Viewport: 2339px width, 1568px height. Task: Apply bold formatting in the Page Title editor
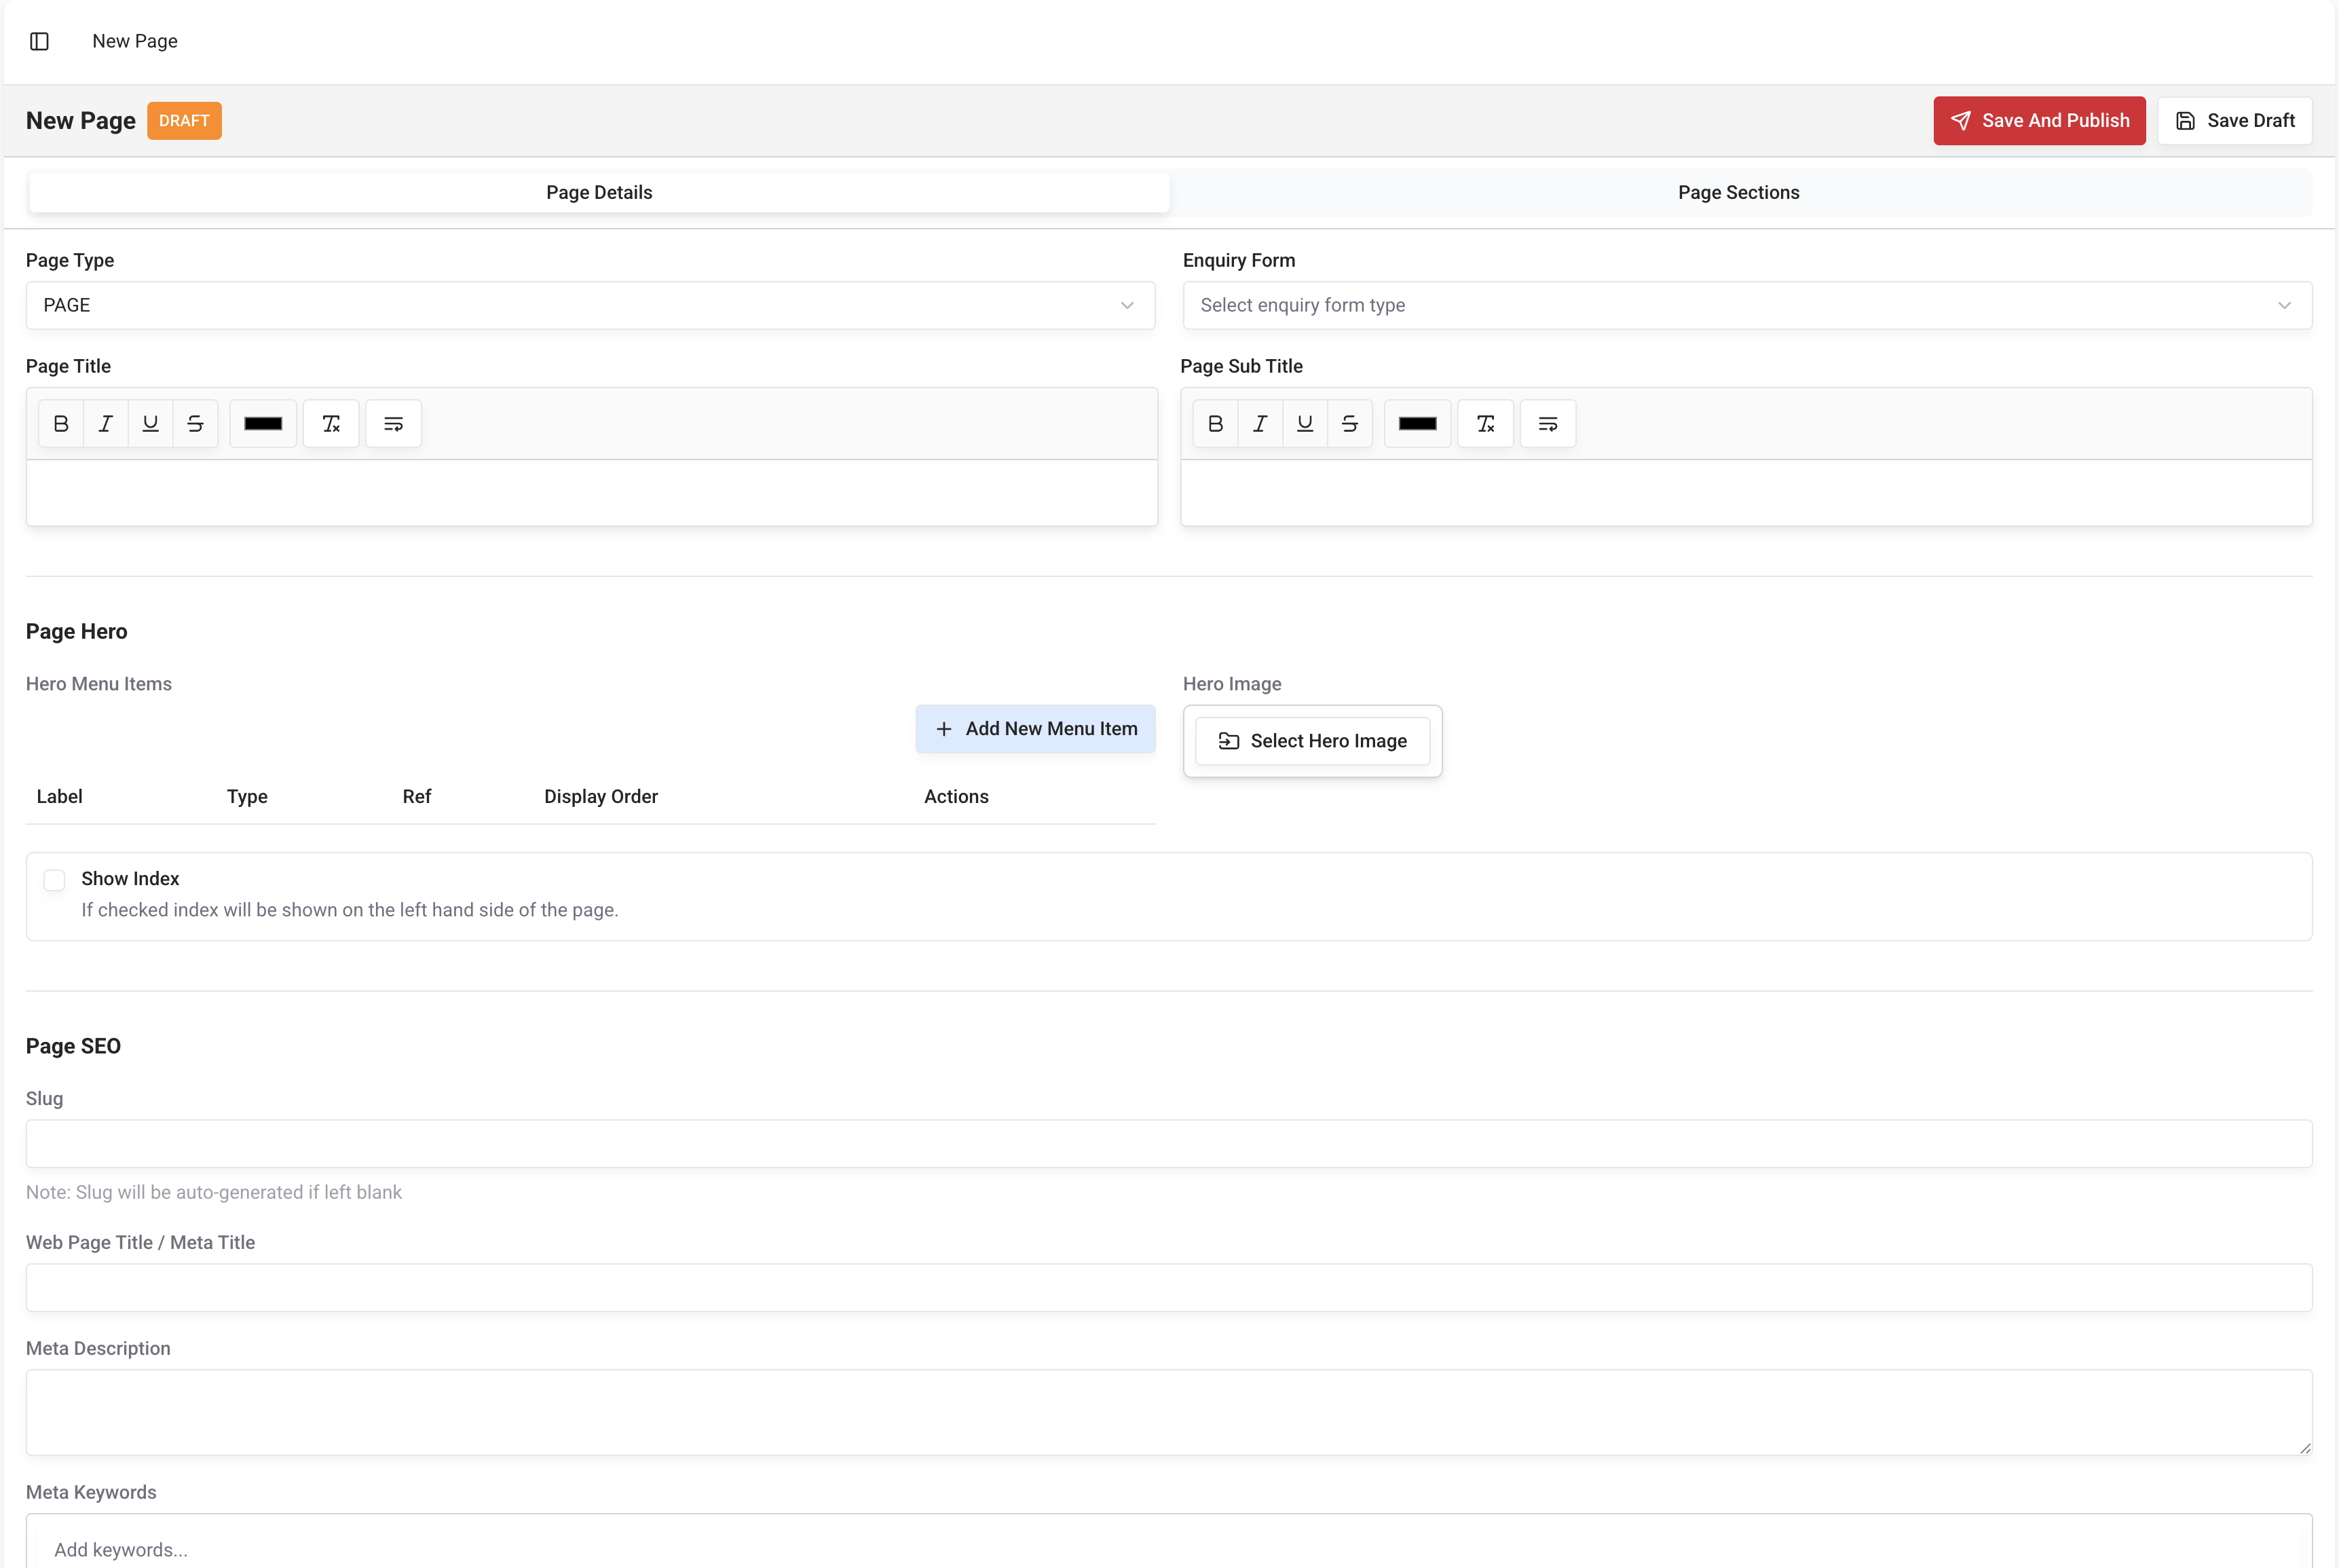[x=61, y=423]
